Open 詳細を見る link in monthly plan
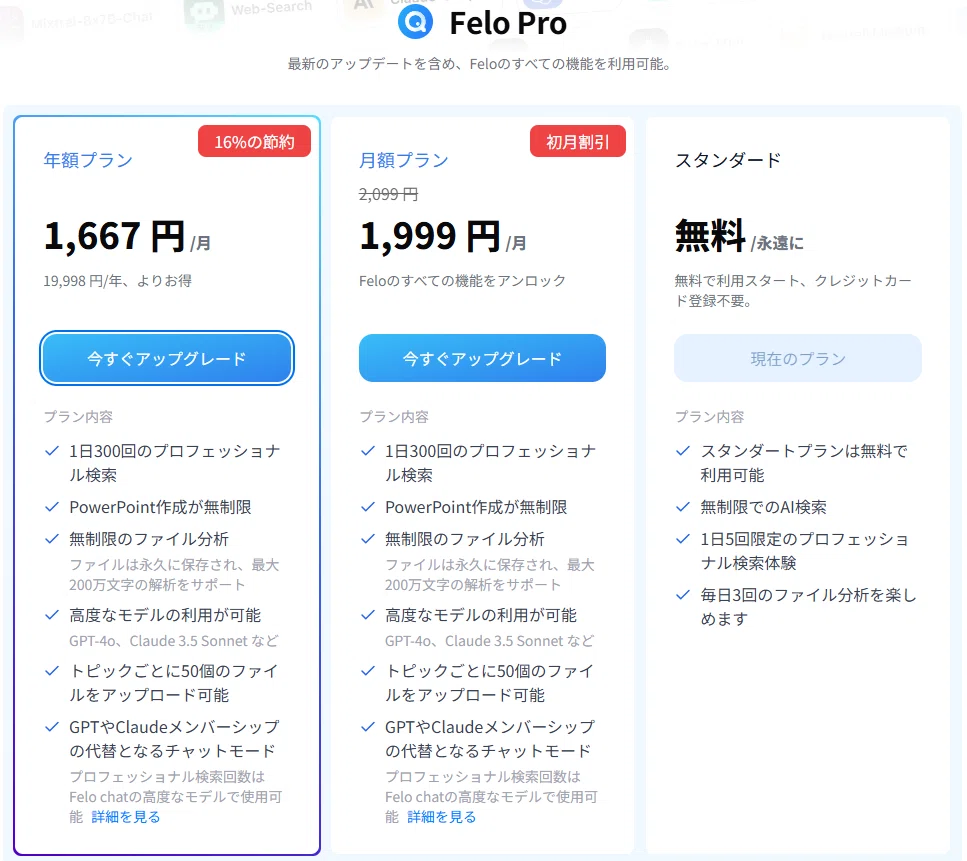The image size is (967, 861). 442,817
